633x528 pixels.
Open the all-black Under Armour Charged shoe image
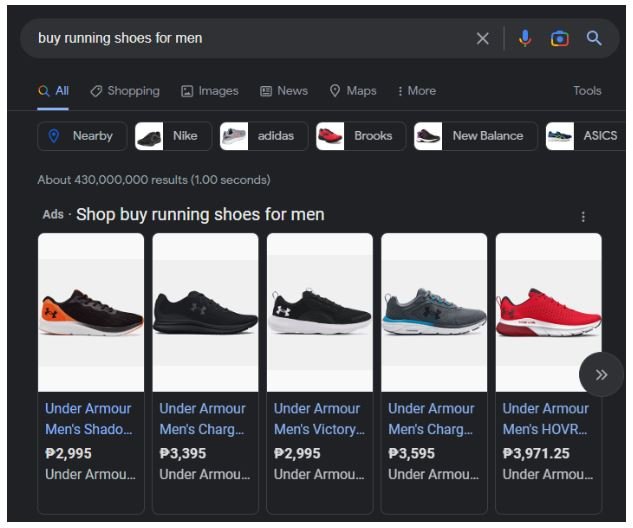coord(205,312)
